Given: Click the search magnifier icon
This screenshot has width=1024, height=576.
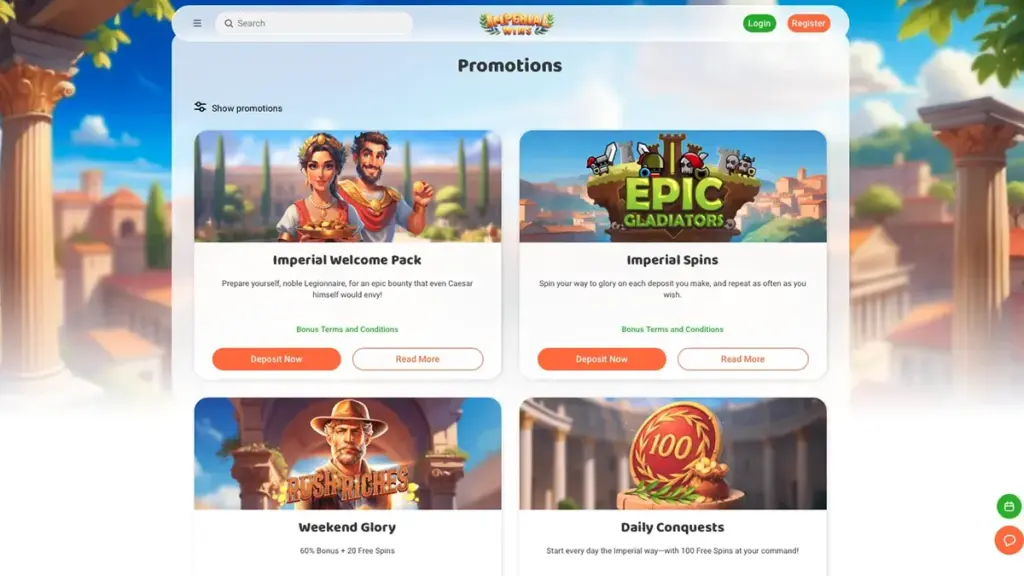Looking at the screenshot, I should [x=229, y=24].
